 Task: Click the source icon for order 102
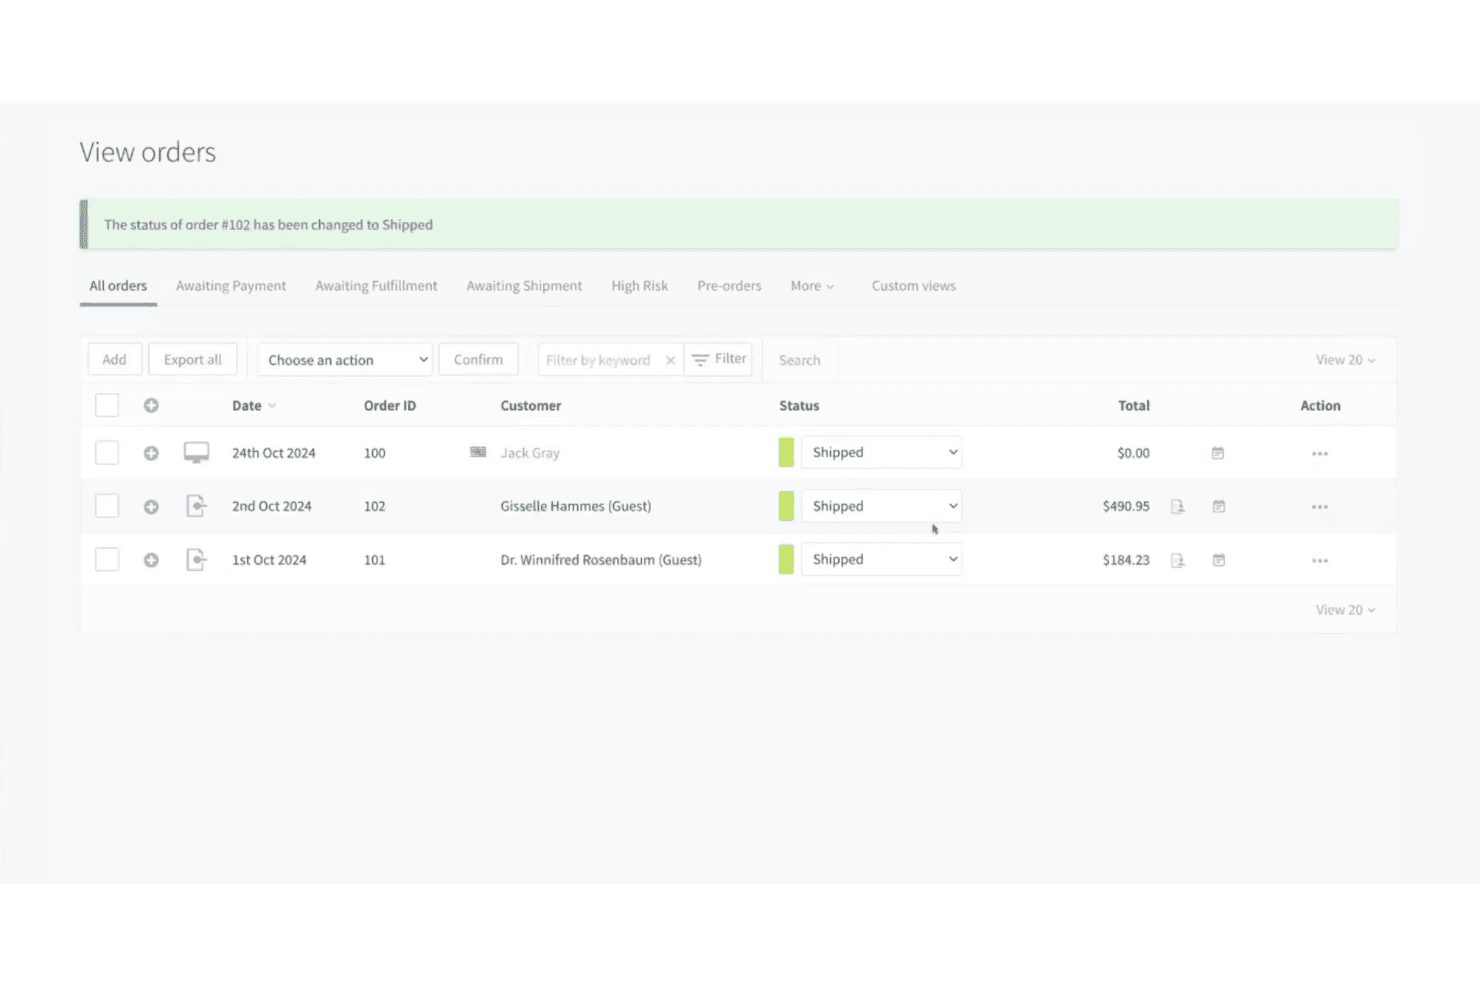coord(196,506)
